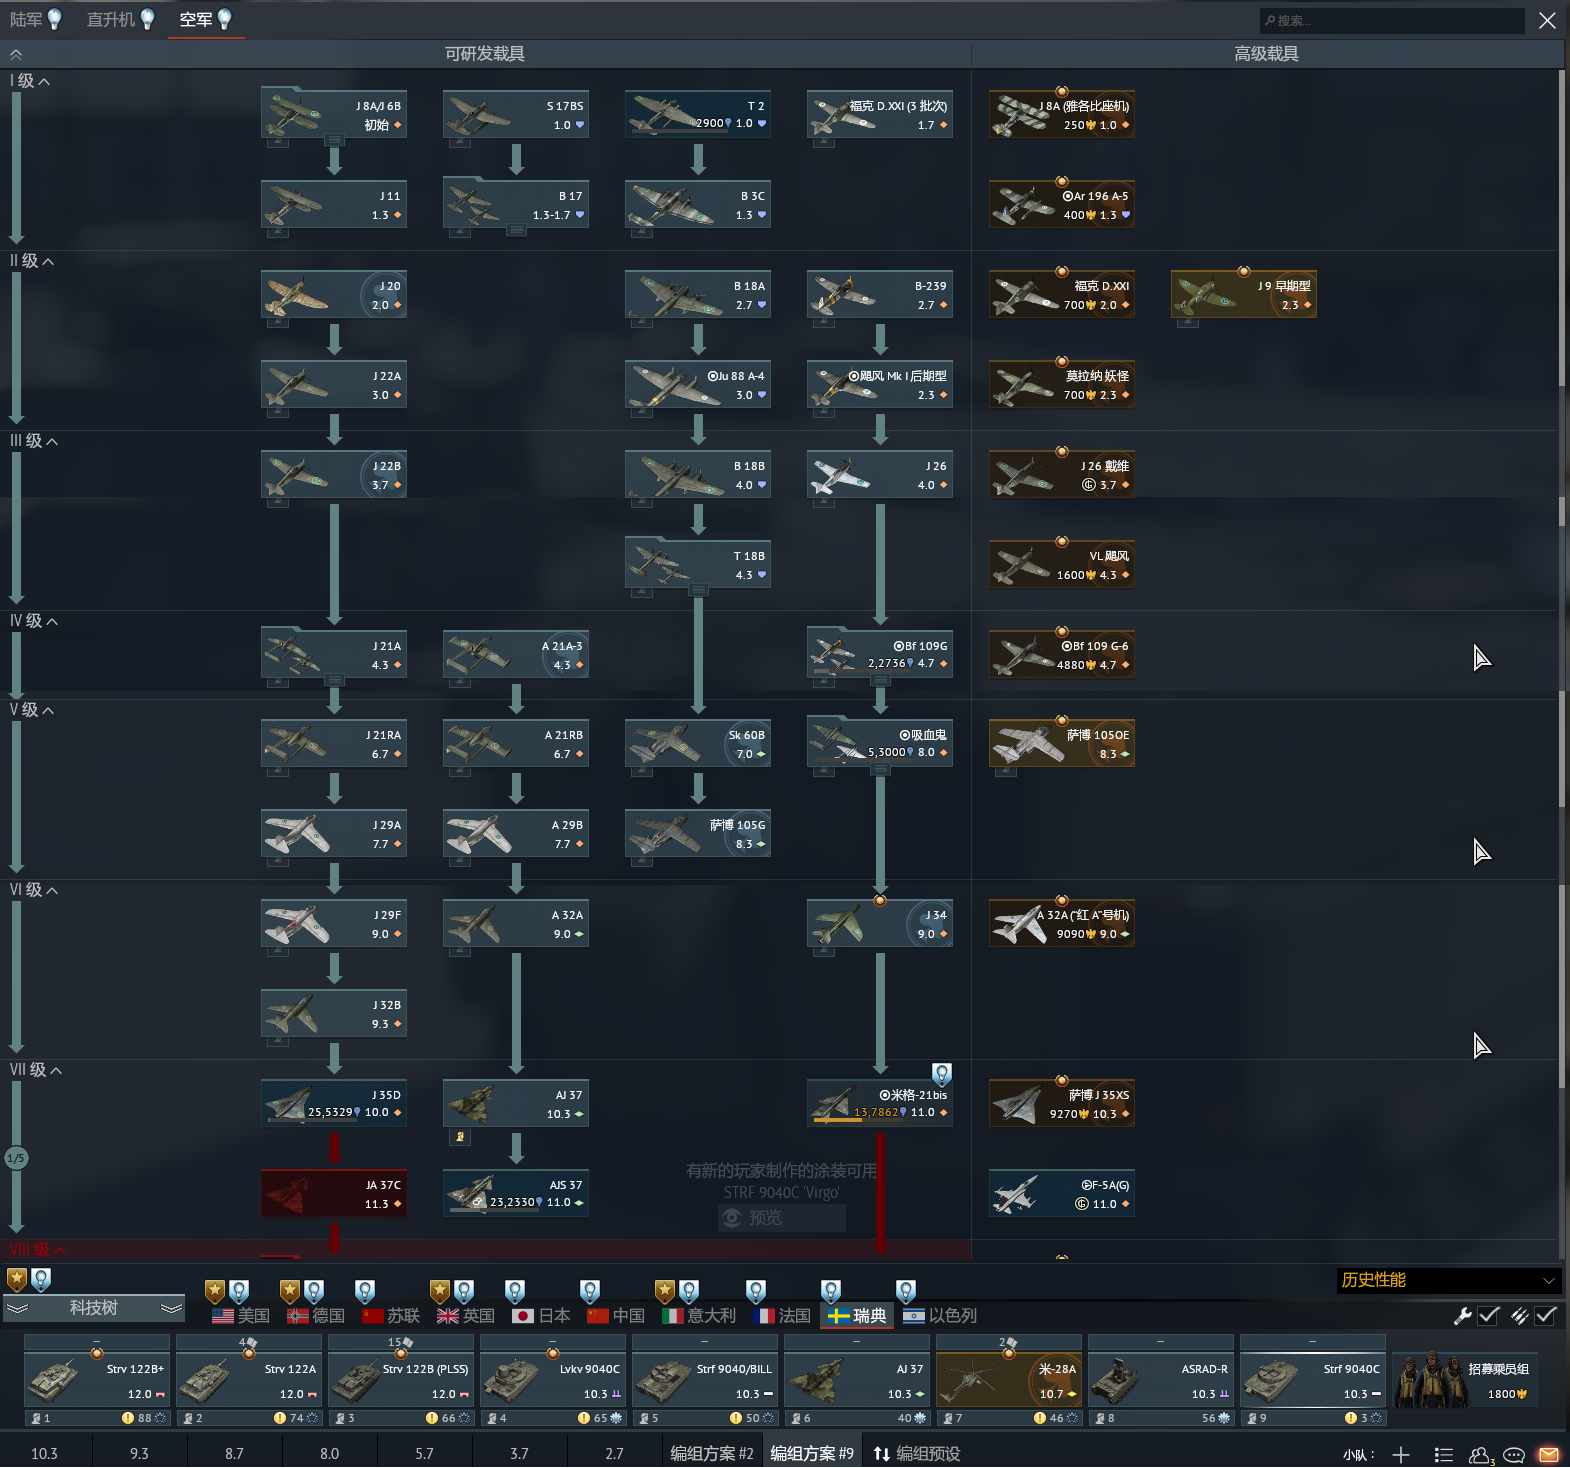The height and width of the screenshot is (1468, 1570).
Task: Click the 搜索 search field
Action: 1392,20
